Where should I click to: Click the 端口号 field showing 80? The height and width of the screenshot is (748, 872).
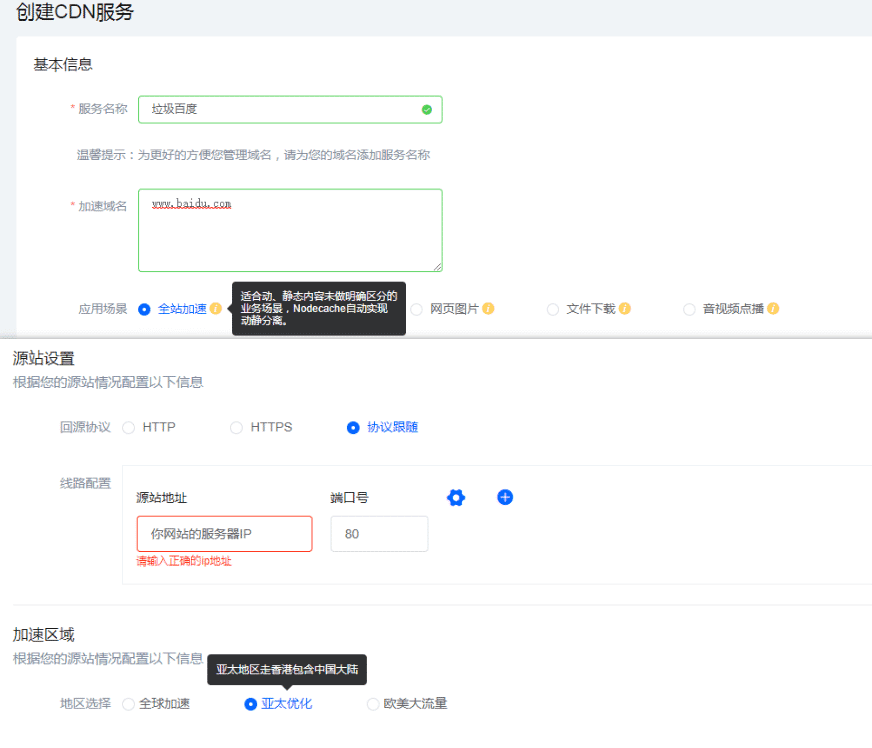point(379,534)
